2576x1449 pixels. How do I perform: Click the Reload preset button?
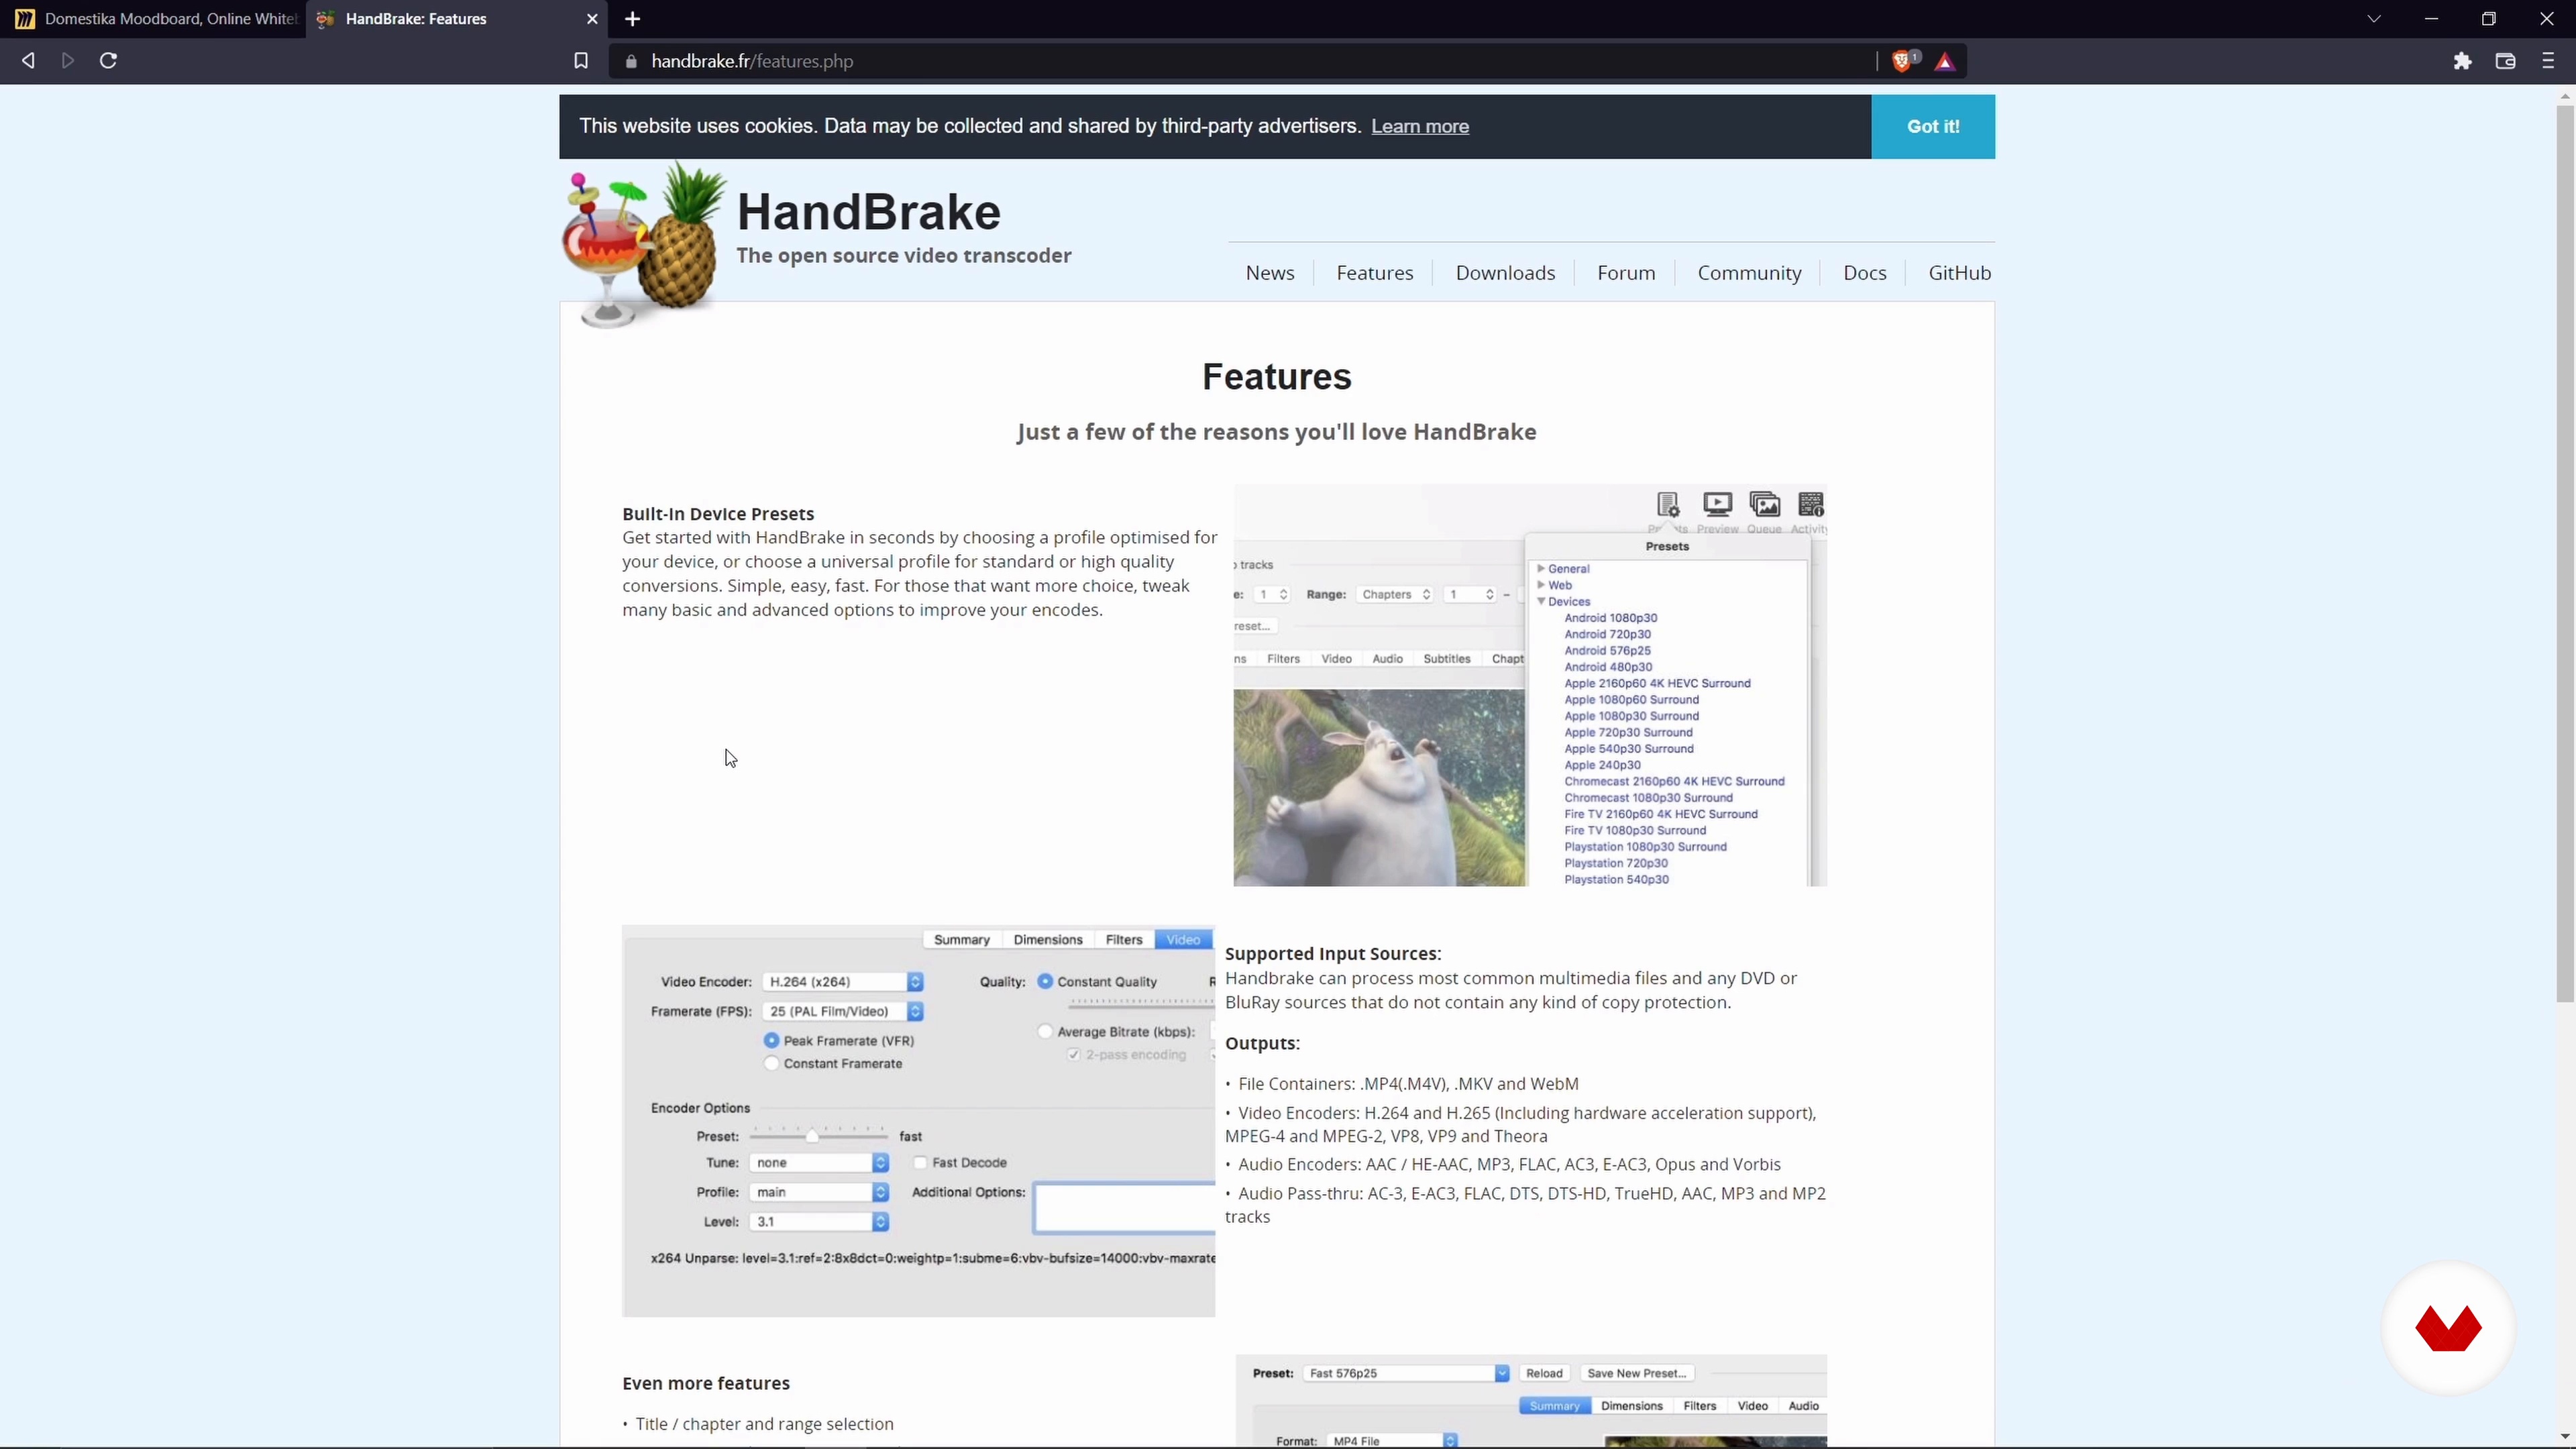coord(1544,1373)
